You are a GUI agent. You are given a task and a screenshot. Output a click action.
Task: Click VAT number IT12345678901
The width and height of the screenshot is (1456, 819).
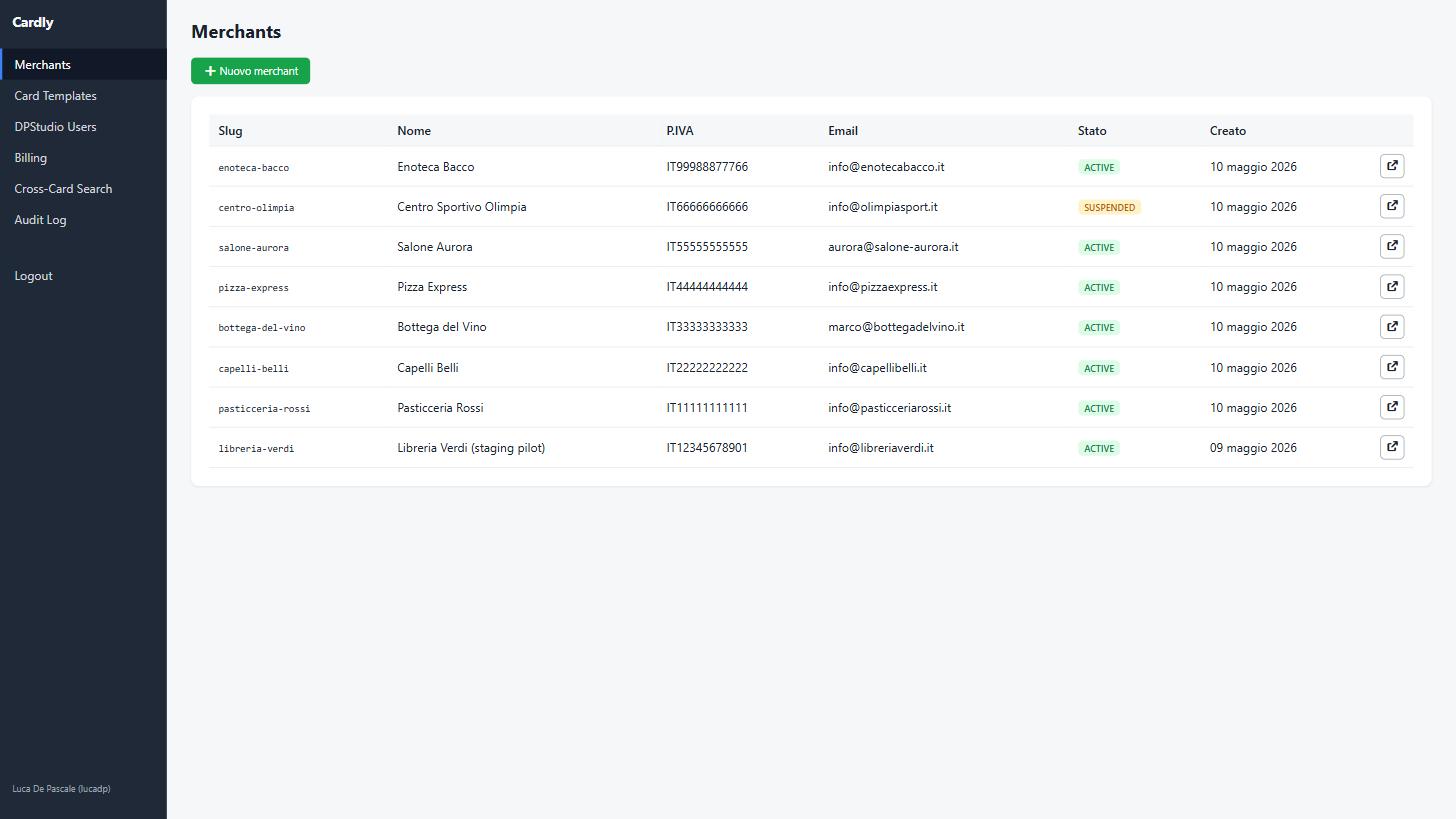707,448
